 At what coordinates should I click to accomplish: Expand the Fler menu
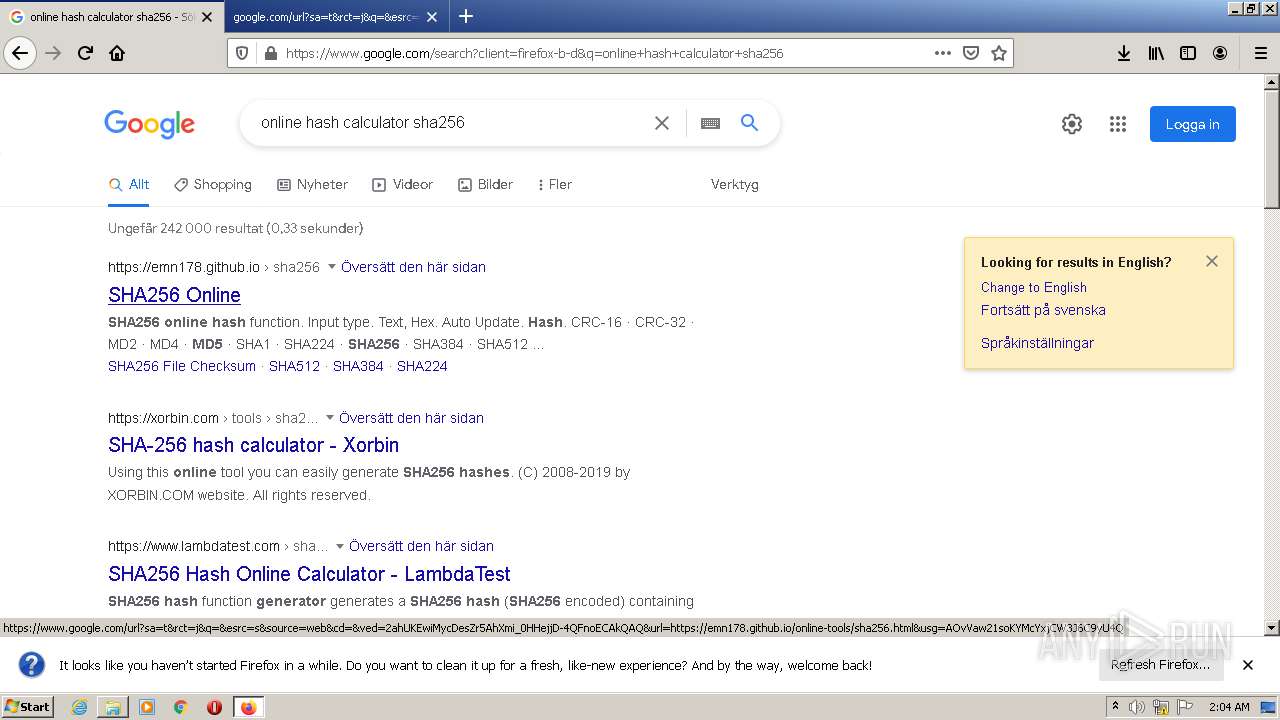tap(555, 184)
